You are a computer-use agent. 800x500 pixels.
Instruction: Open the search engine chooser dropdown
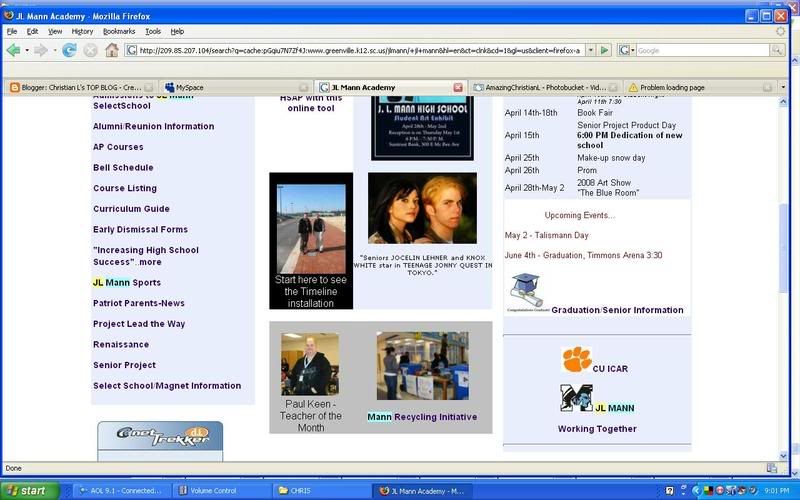pos(633,50)
